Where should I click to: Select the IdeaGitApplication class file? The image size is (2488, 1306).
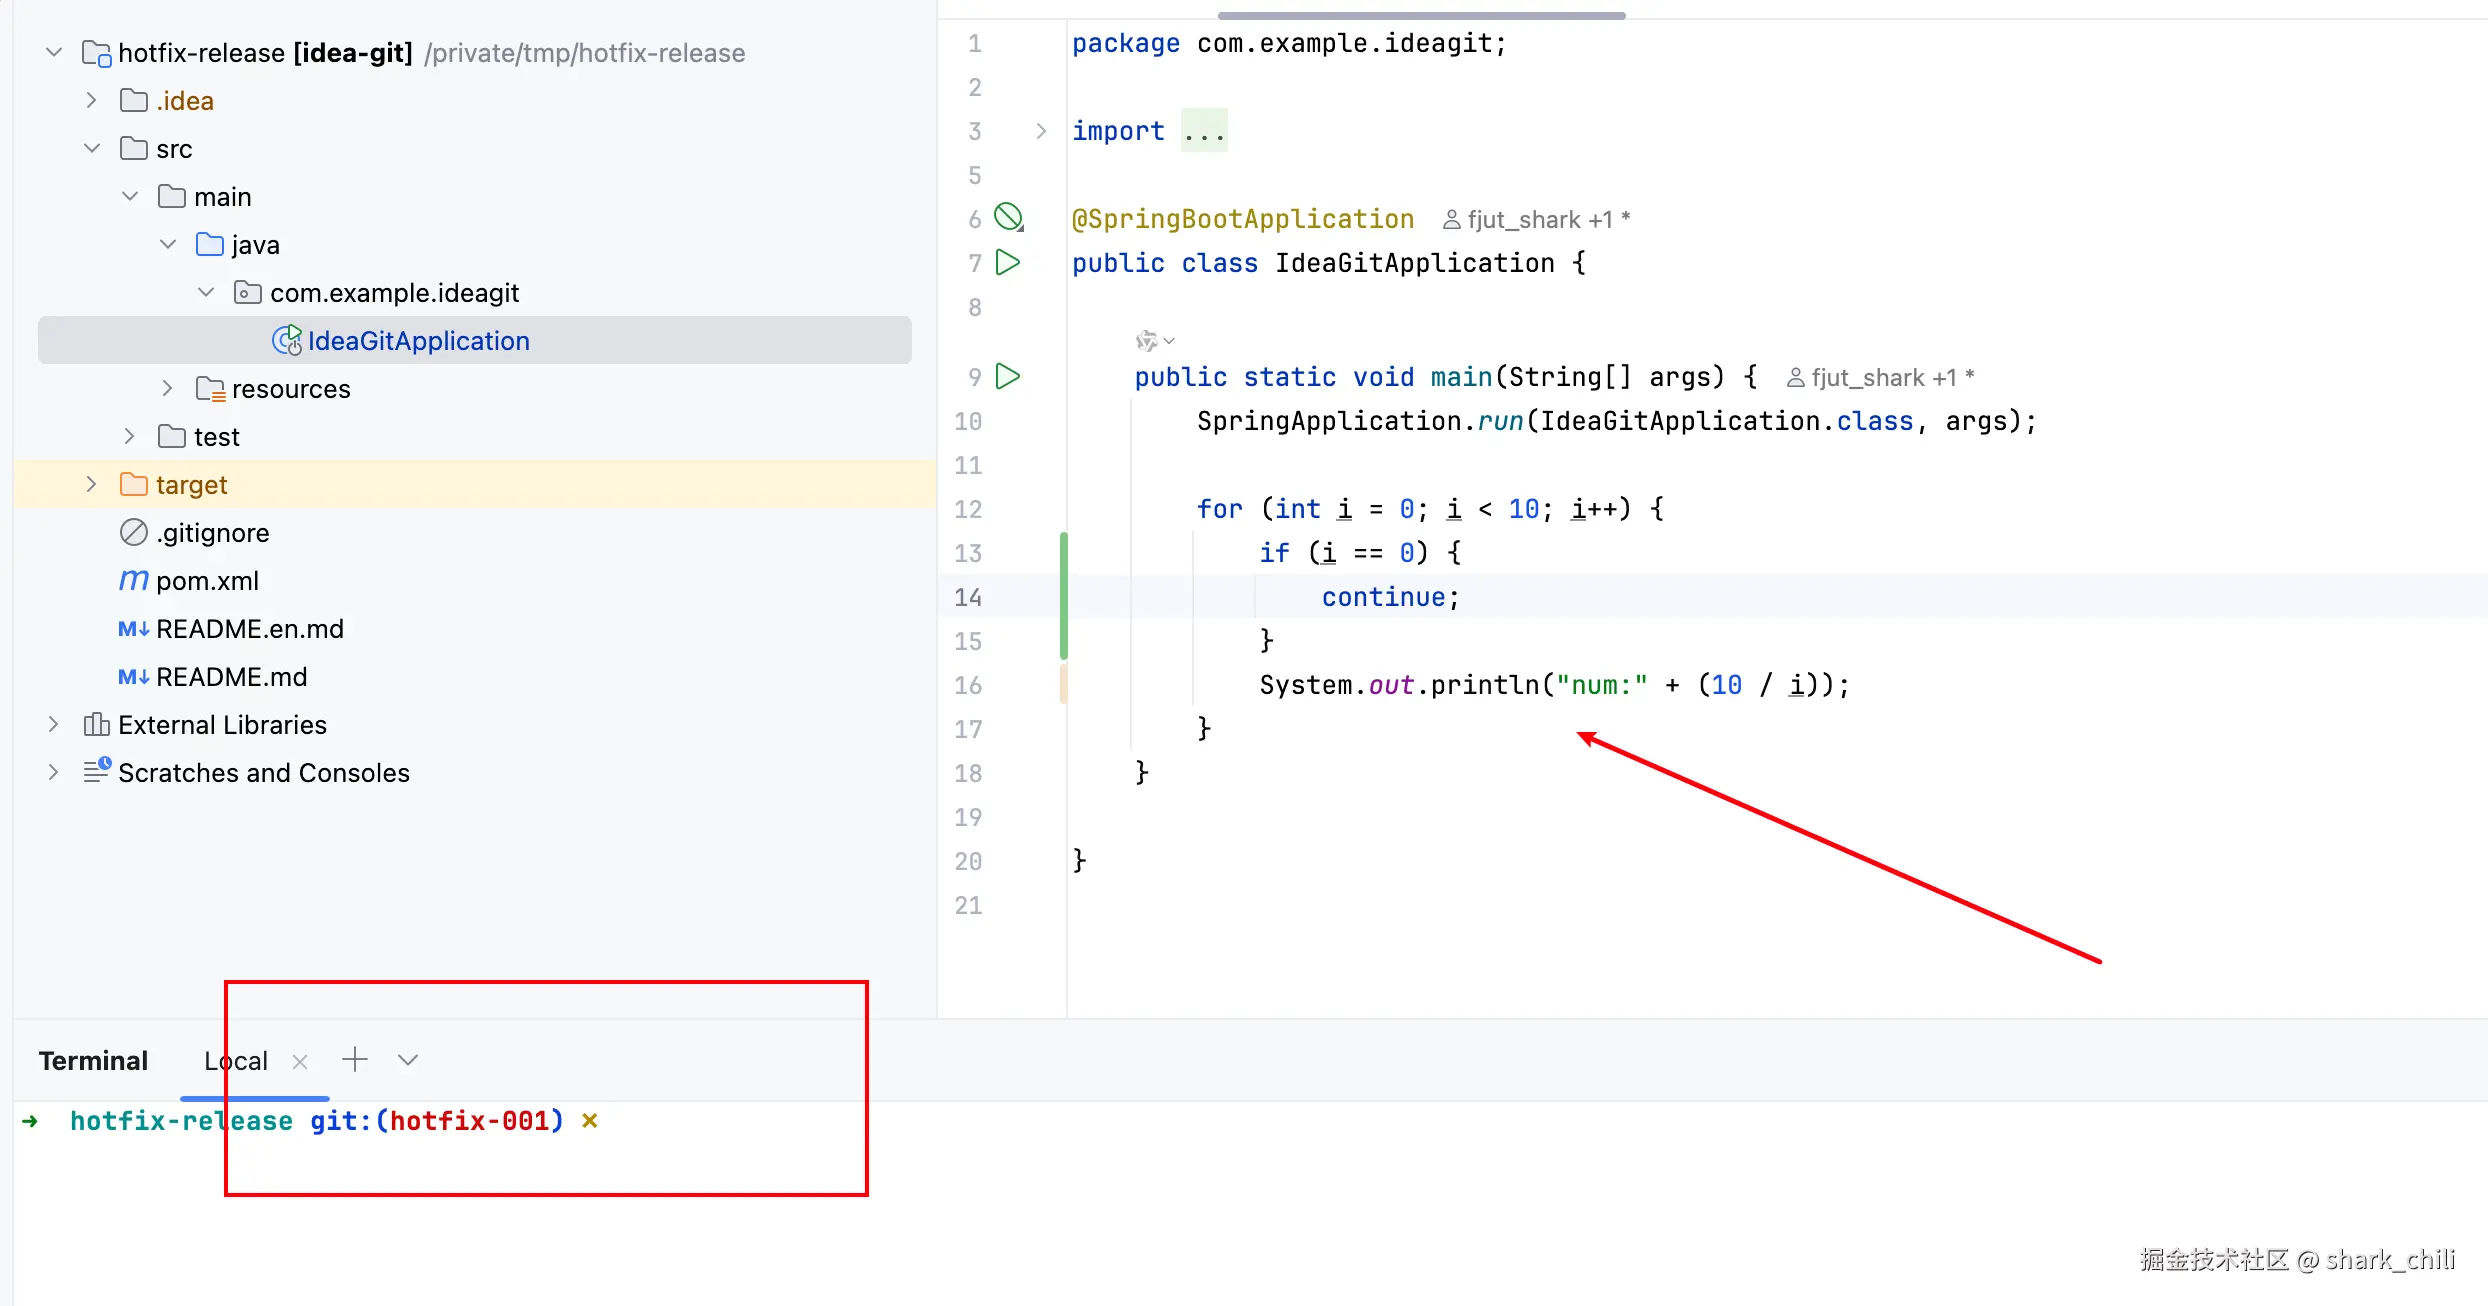(x=418, y=341)
